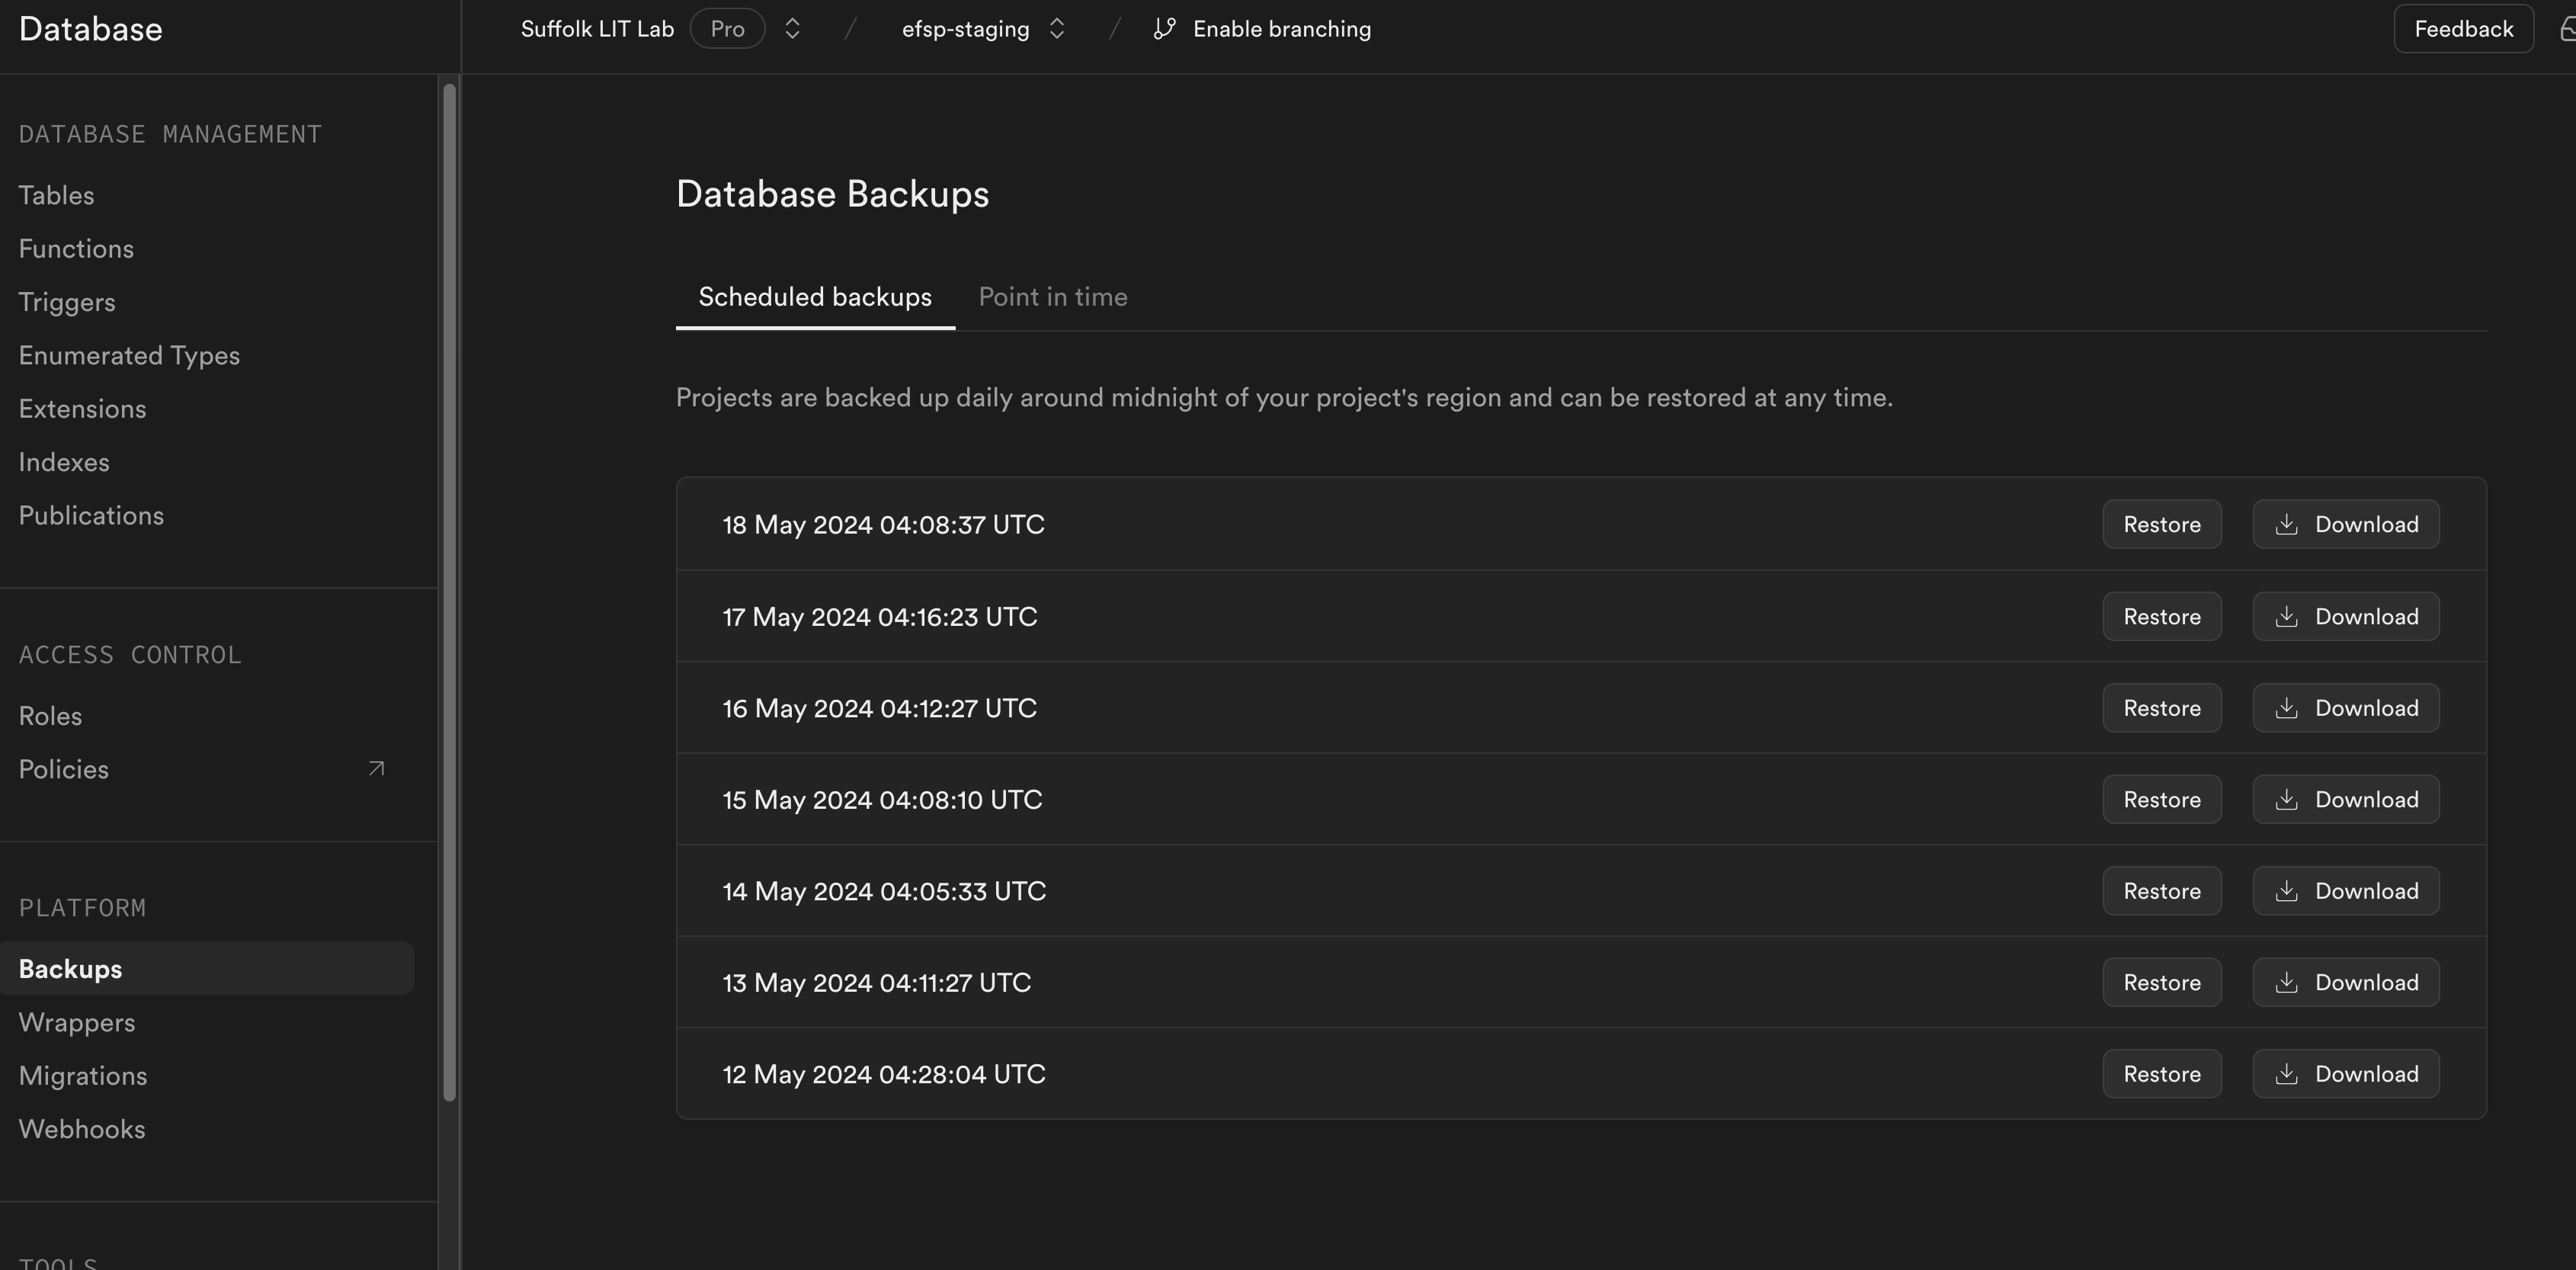This screenshot has height=1270, width=2576.
Task: Open the efsp-staging project switcher chevrons
Action: pyautogui.click(x=1057, y=29)
